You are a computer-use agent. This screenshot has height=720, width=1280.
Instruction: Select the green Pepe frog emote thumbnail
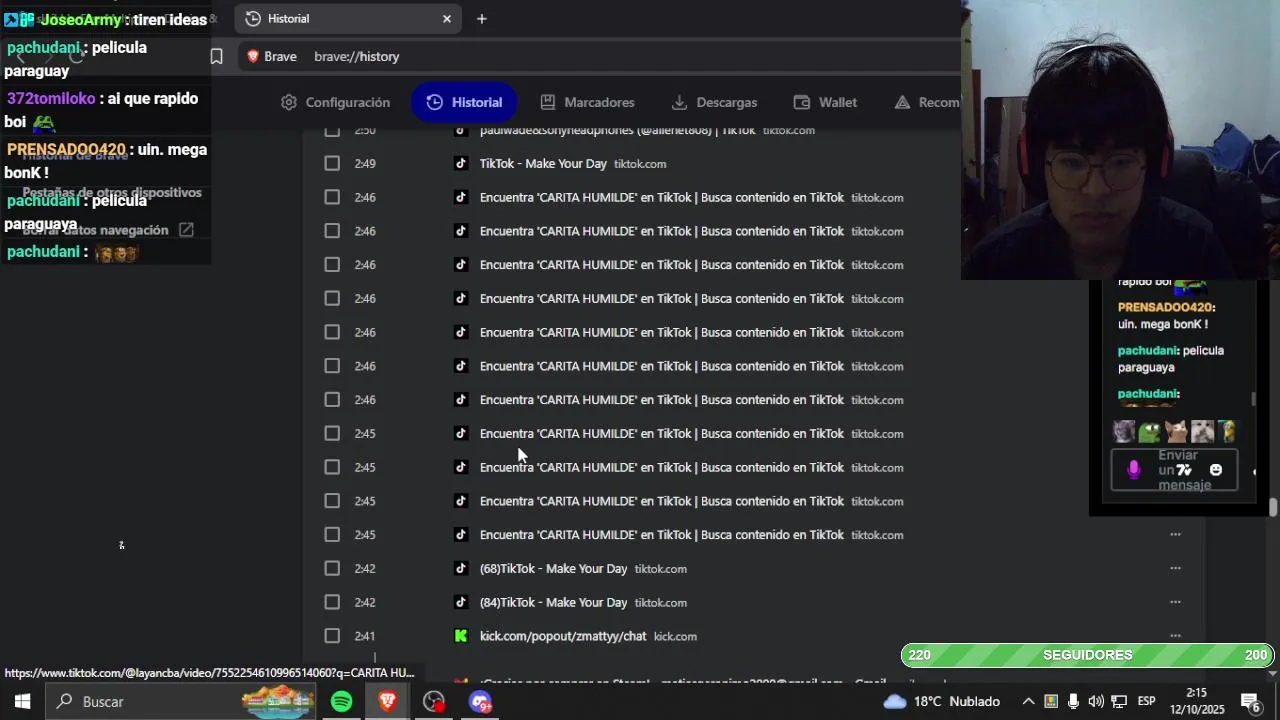pos(1150,432)
